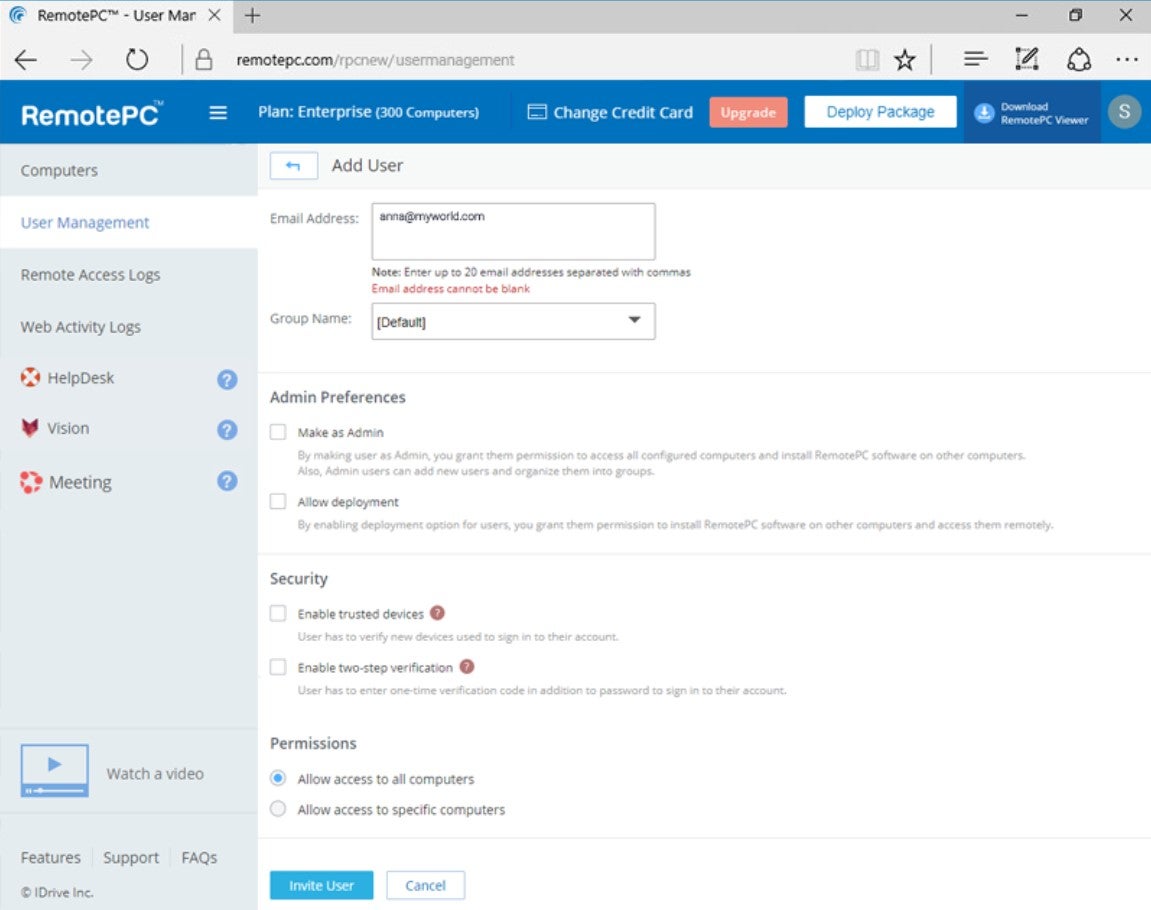The height and width of the screenshot is (910, 1151).
Task: Show trusted devices help tooltip icon
Action: [437, 613]
